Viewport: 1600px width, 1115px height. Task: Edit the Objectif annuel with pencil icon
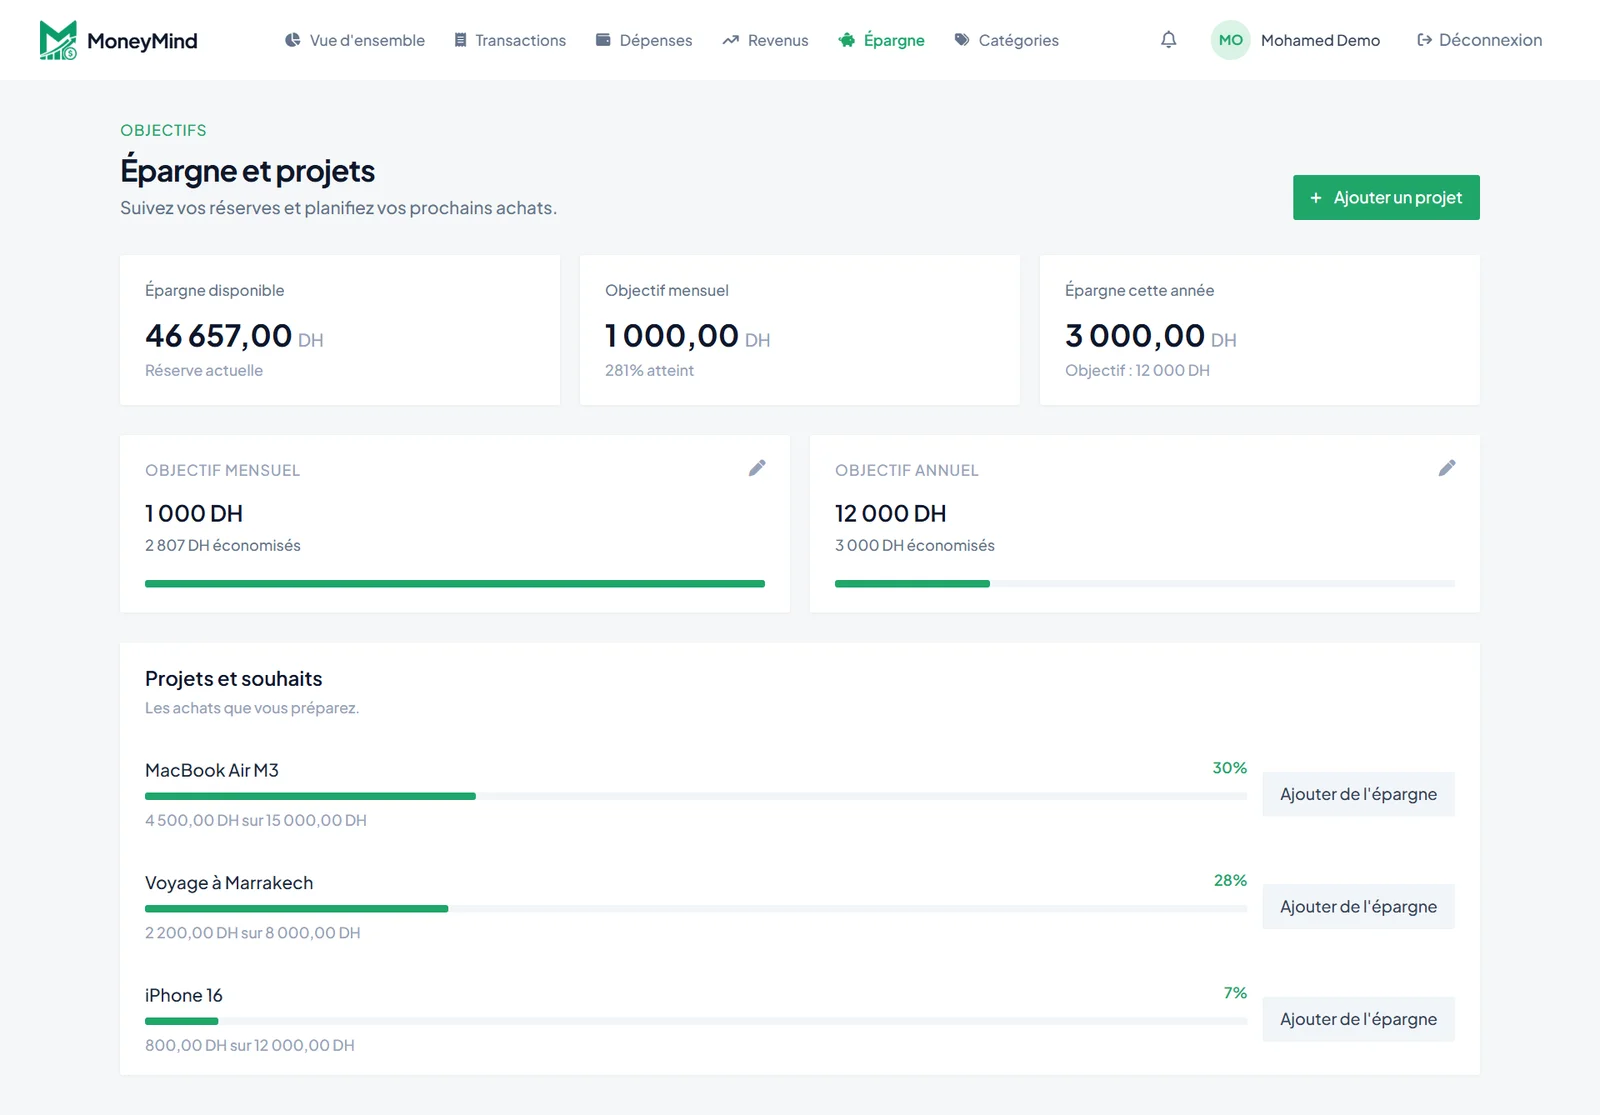tap(1447, 468)
